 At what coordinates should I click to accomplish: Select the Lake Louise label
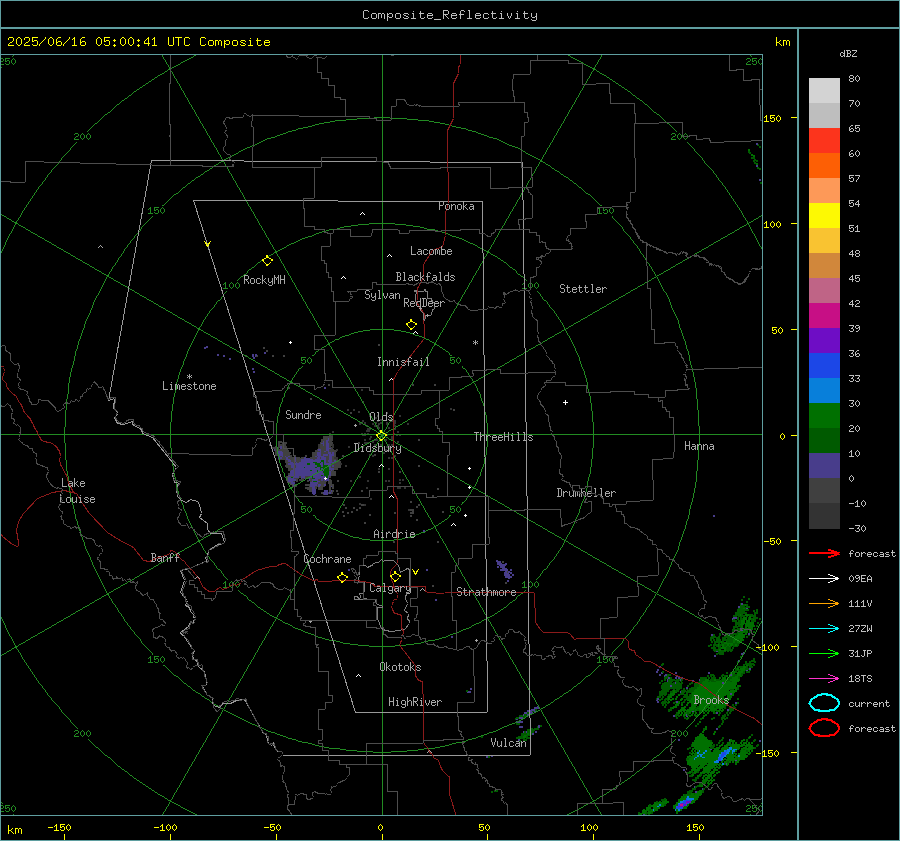point(77,491)
